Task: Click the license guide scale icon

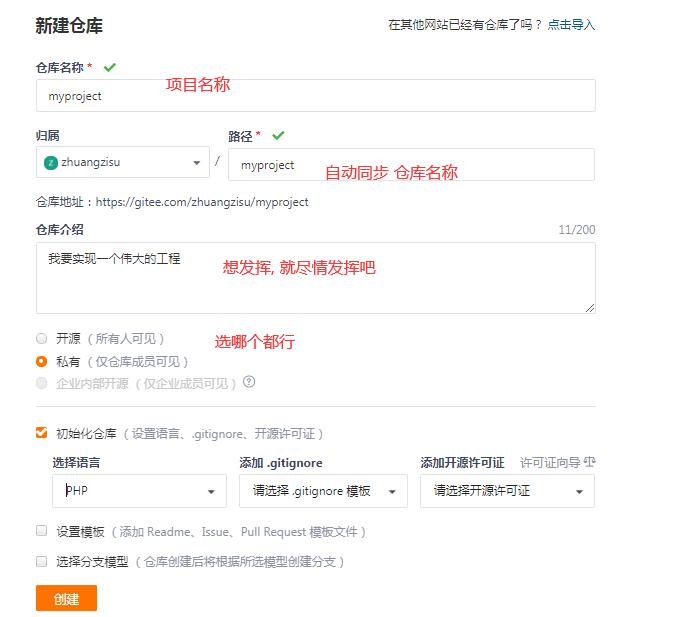Action: coord(589,463)
